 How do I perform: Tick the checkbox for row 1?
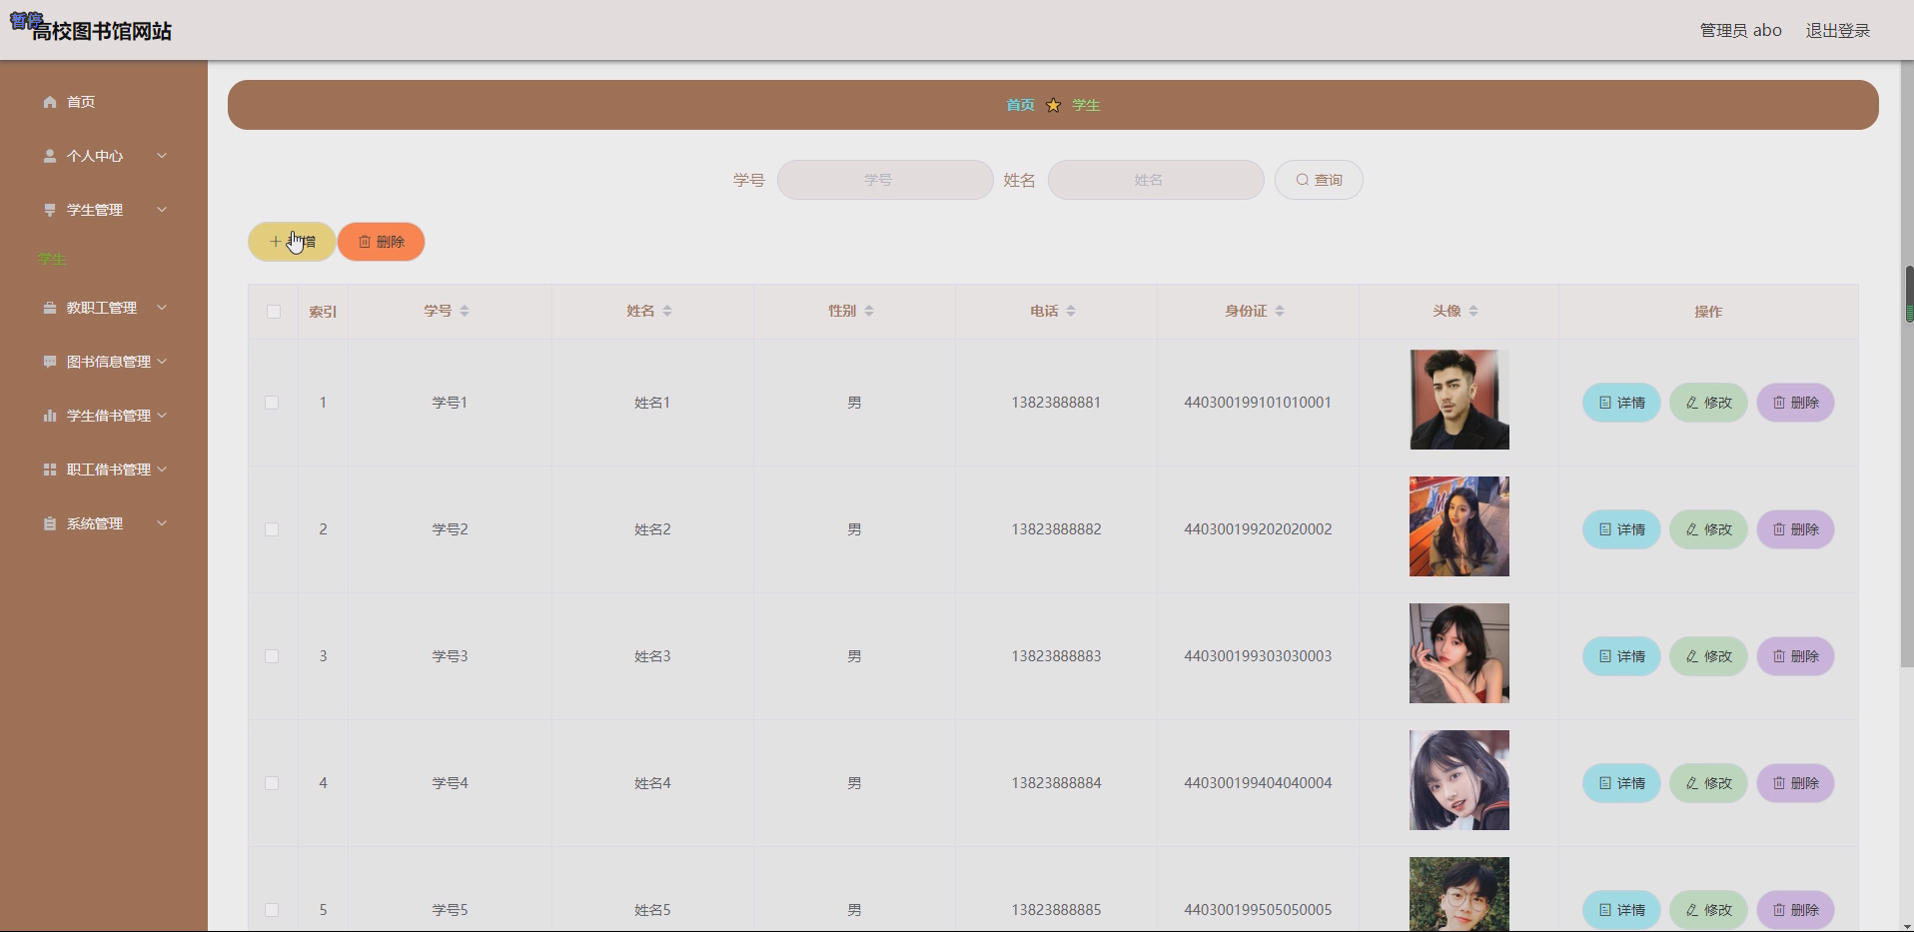point(271,403)
